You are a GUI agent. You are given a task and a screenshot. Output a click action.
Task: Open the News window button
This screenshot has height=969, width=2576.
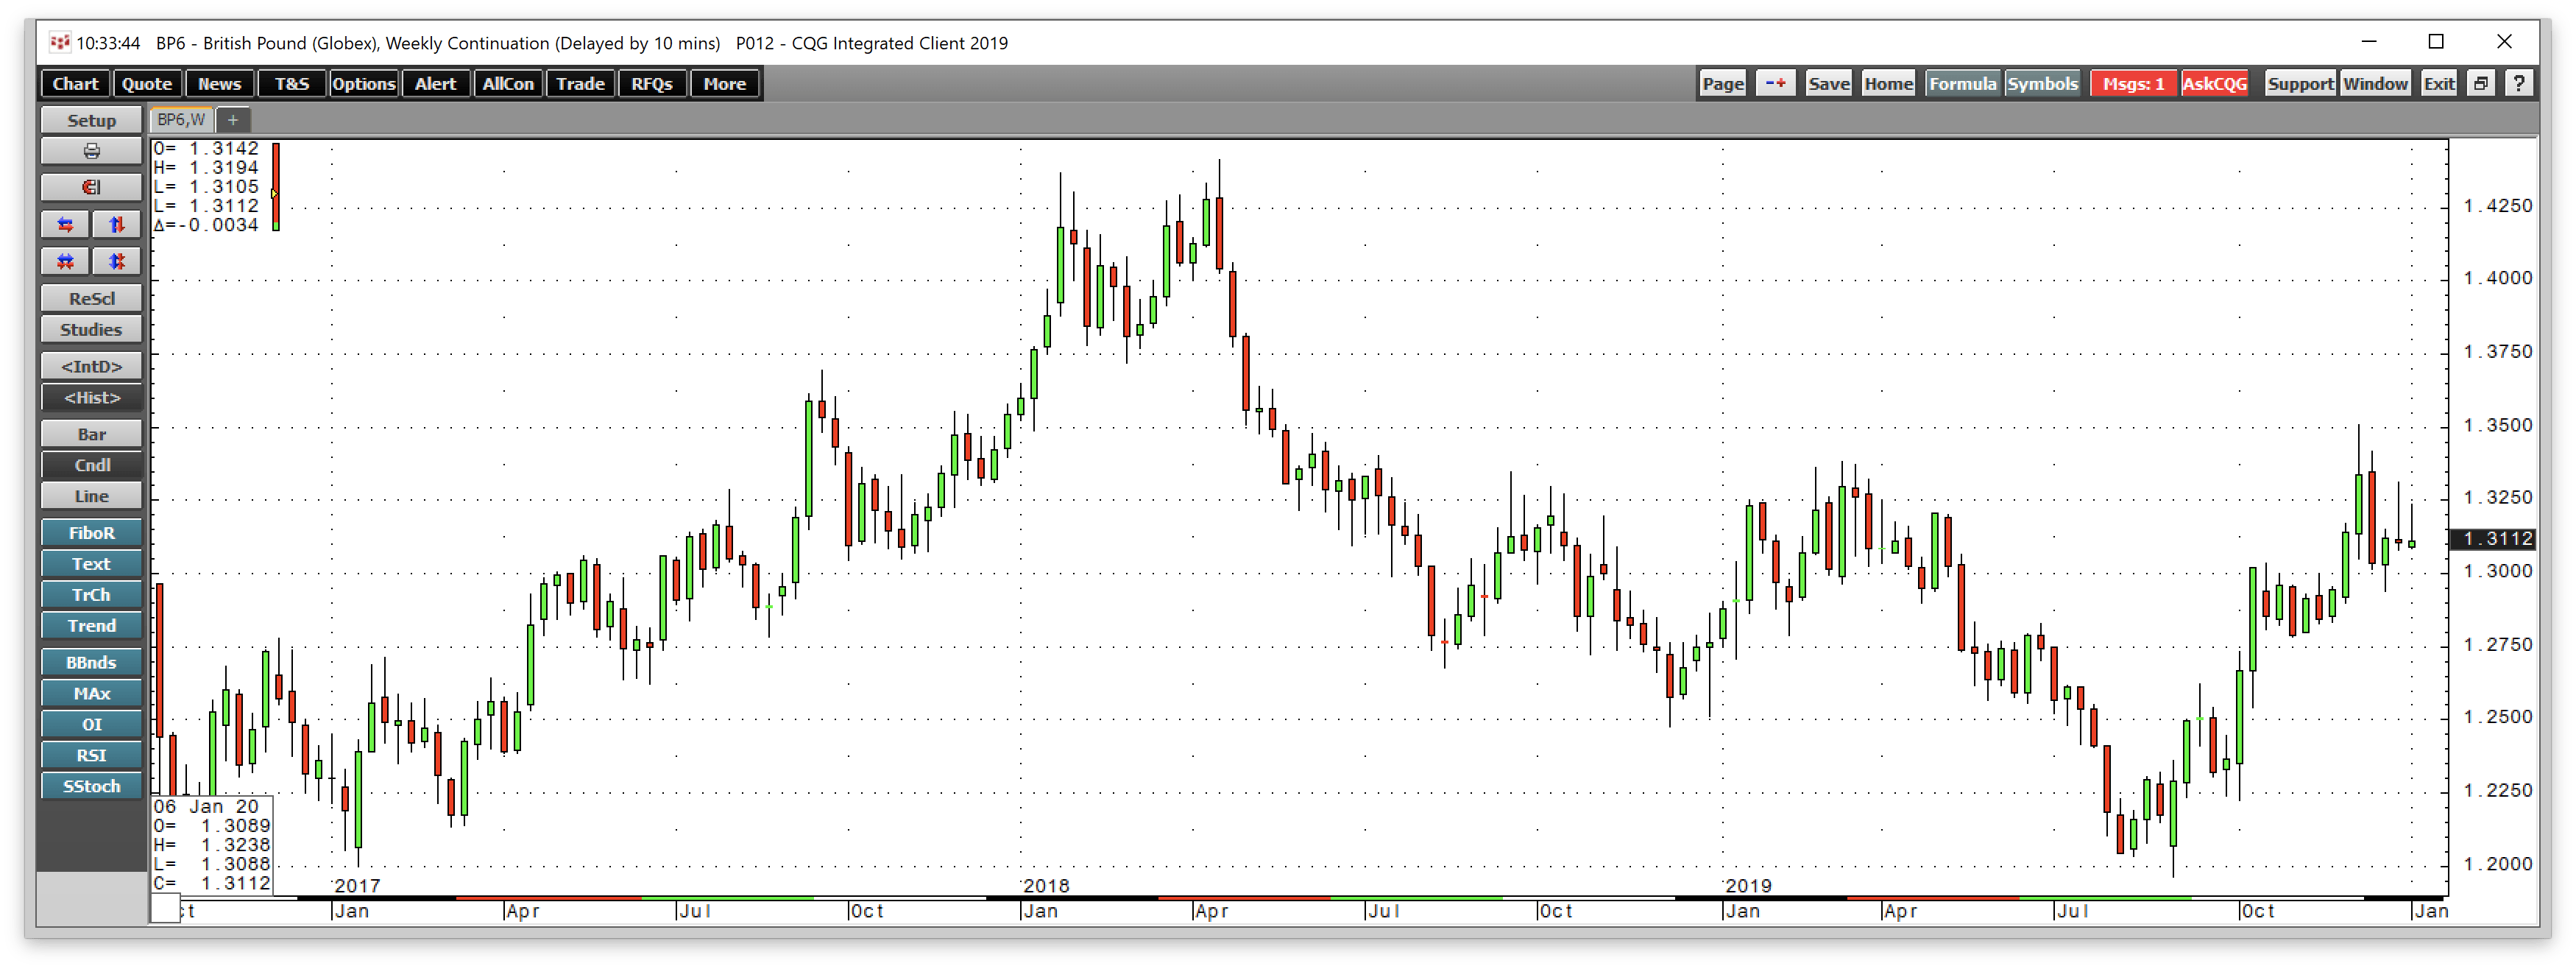pyautogui.click(x=219, y=84)
